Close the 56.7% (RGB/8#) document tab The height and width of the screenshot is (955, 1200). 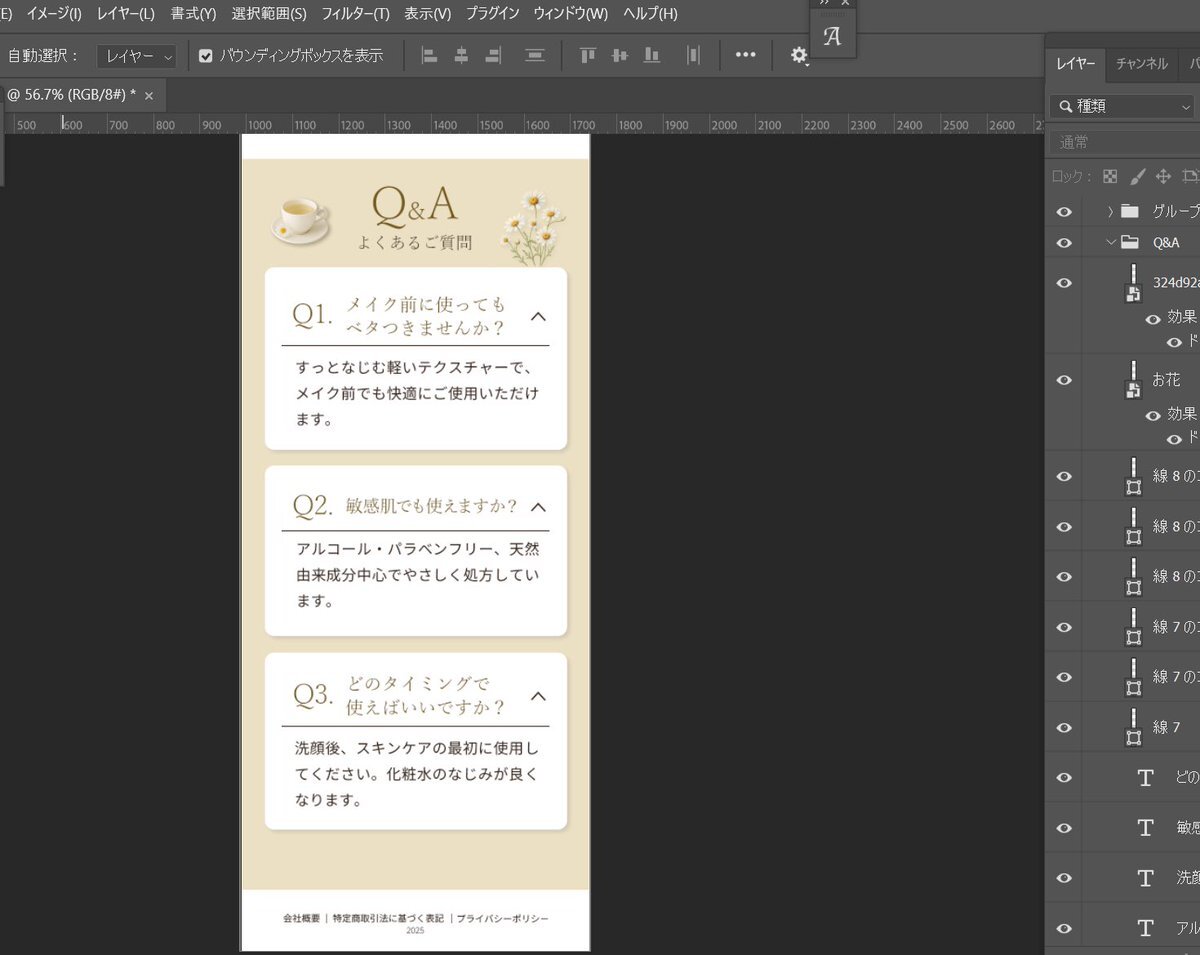(149, 95)
